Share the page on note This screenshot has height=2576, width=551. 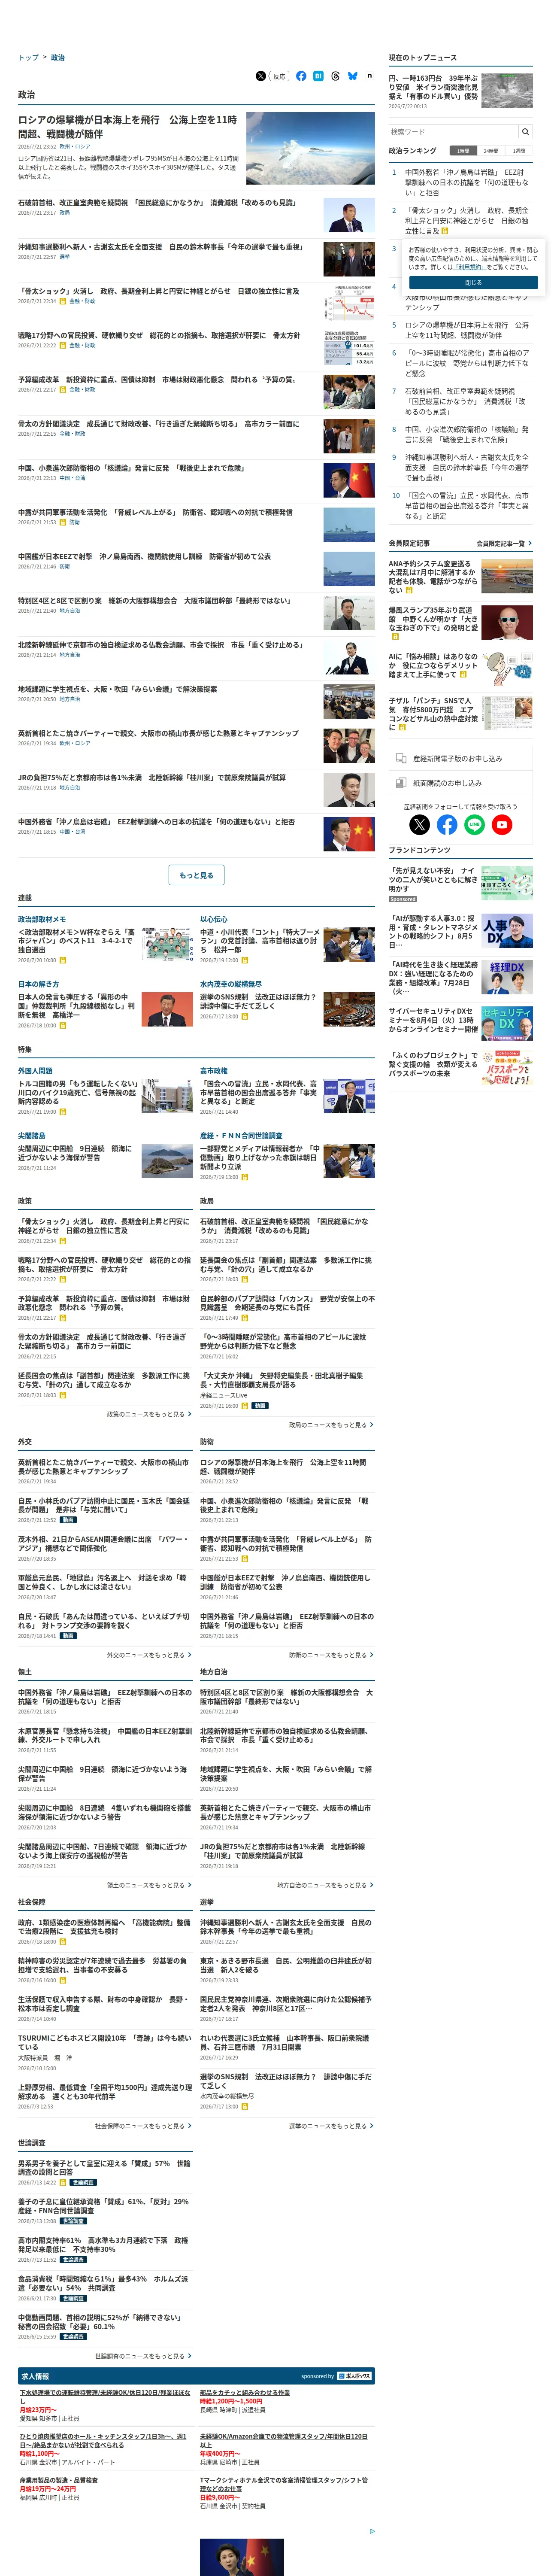pyautogui.click(x=370, y=76)
